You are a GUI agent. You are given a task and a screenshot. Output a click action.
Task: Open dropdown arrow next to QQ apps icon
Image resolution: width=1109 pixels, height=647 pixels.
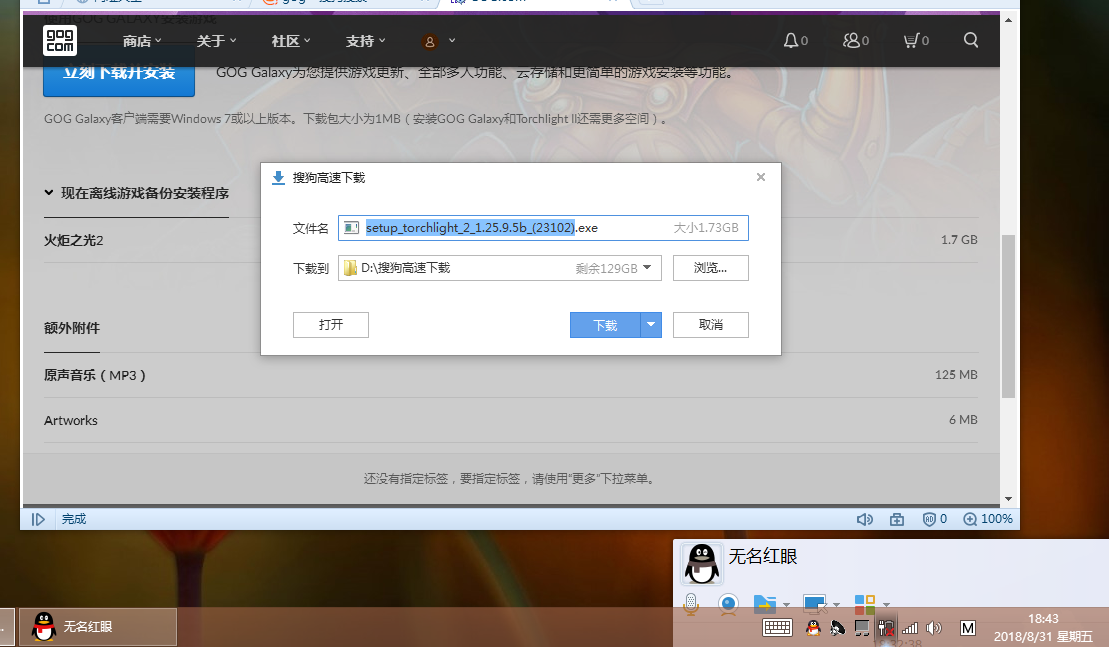(886, 605)
